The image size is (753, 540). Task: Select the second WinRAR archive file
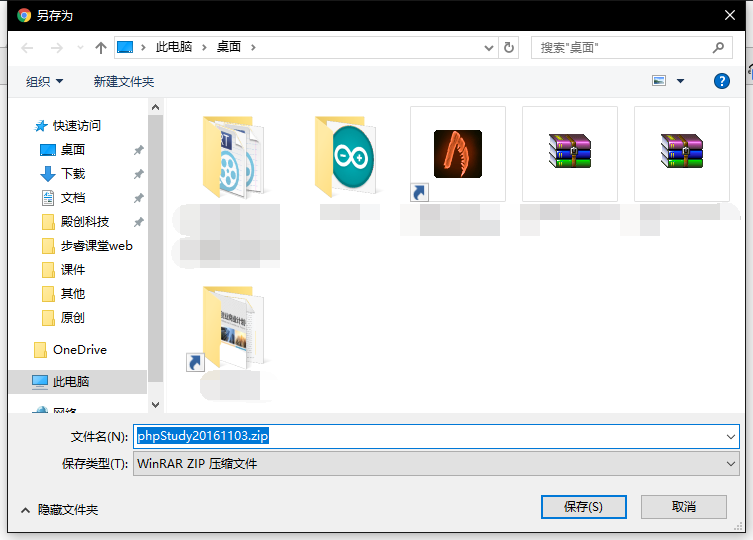(681, 154)
